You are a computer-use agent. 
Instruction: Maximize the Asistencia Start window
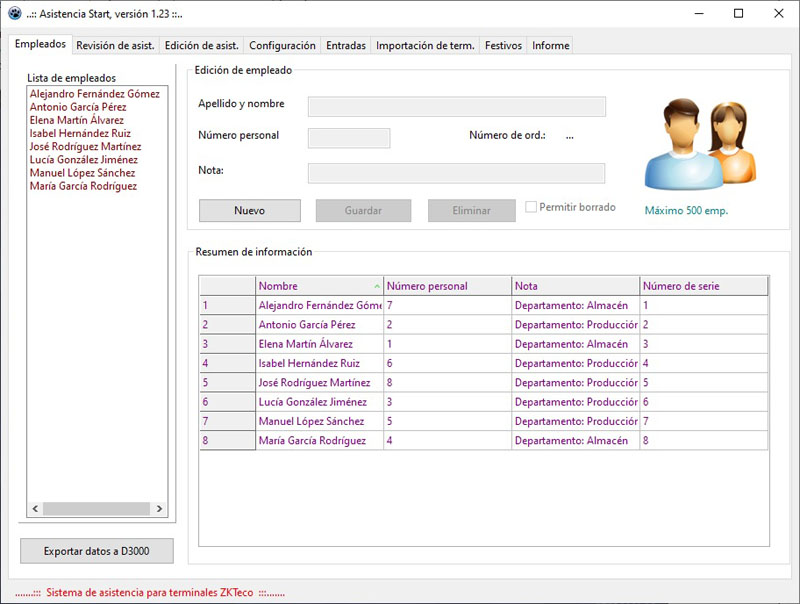coord(738,14)
